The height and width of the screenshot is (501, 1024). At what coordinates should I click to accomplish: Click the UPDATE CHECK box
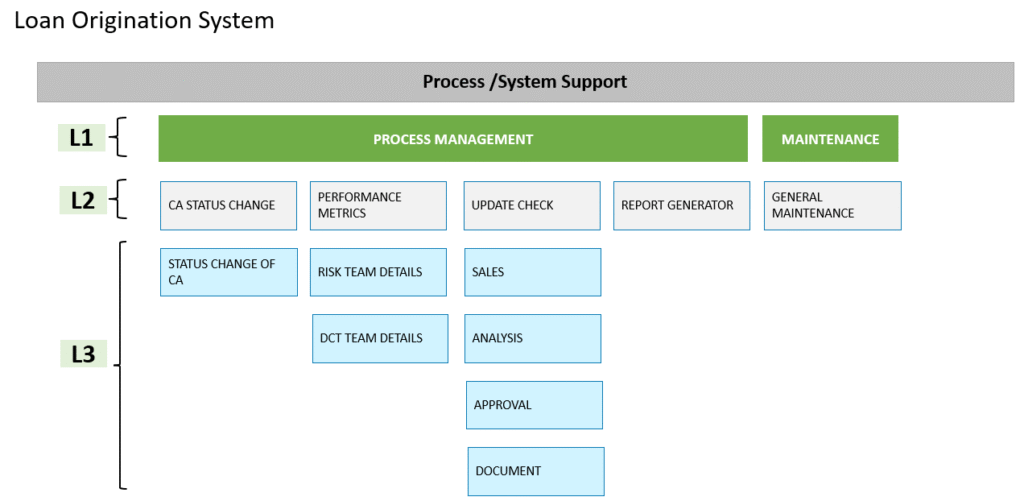[532, 206]
